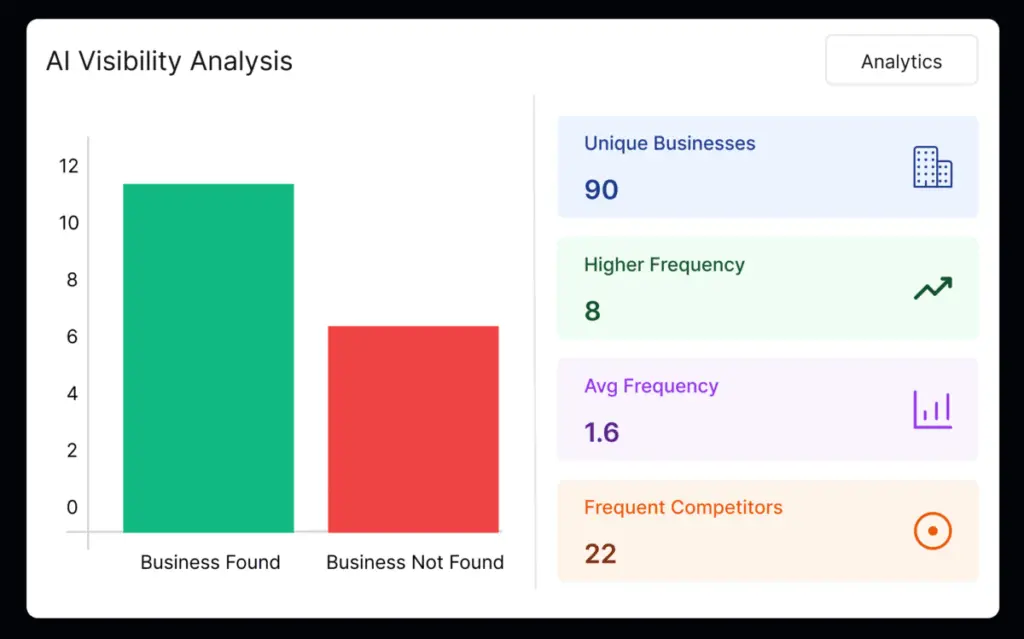Click the target icon on Frequent Competitors card
Viewport: 1024px width, 639px height.
932,531
